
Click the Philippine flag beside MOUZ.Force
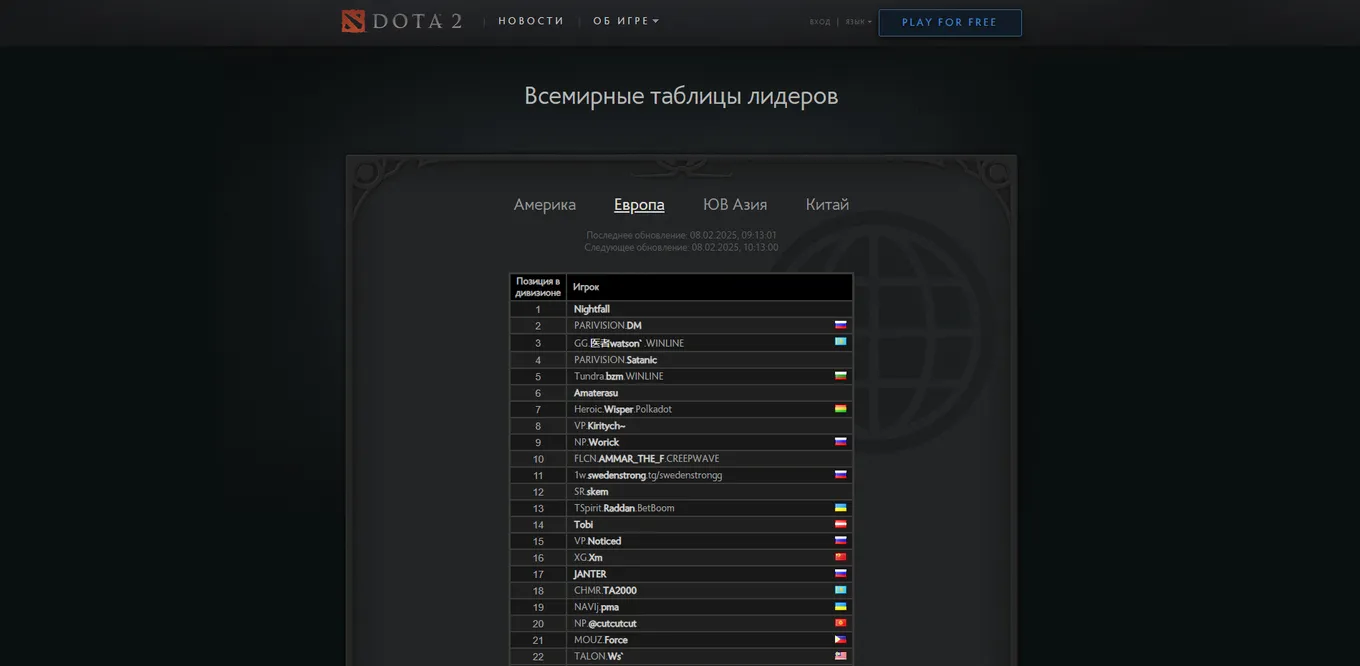841,640
